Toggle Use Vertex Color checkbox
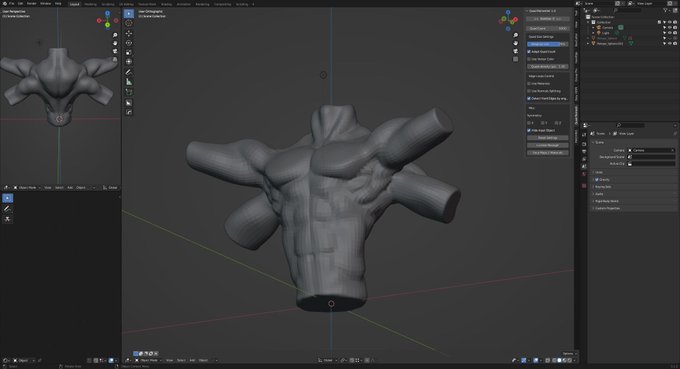 click(x=529, y=59)
